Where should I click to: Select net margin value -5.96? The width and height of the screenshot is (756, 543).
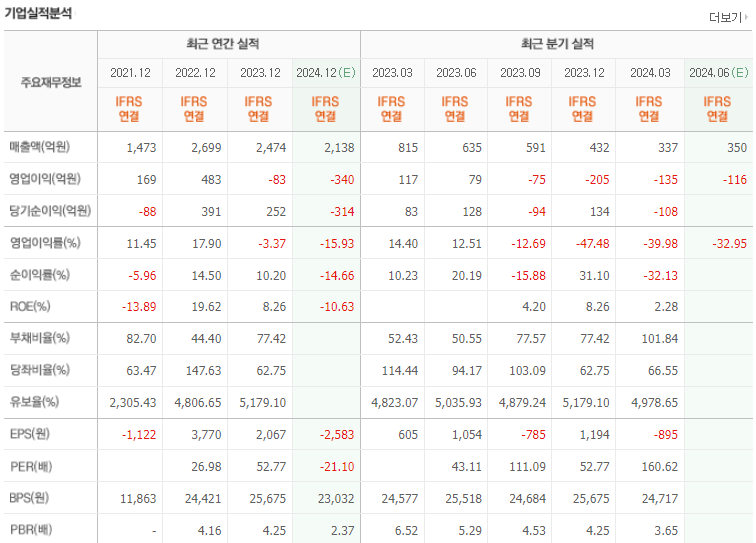(x=142, y=276)
